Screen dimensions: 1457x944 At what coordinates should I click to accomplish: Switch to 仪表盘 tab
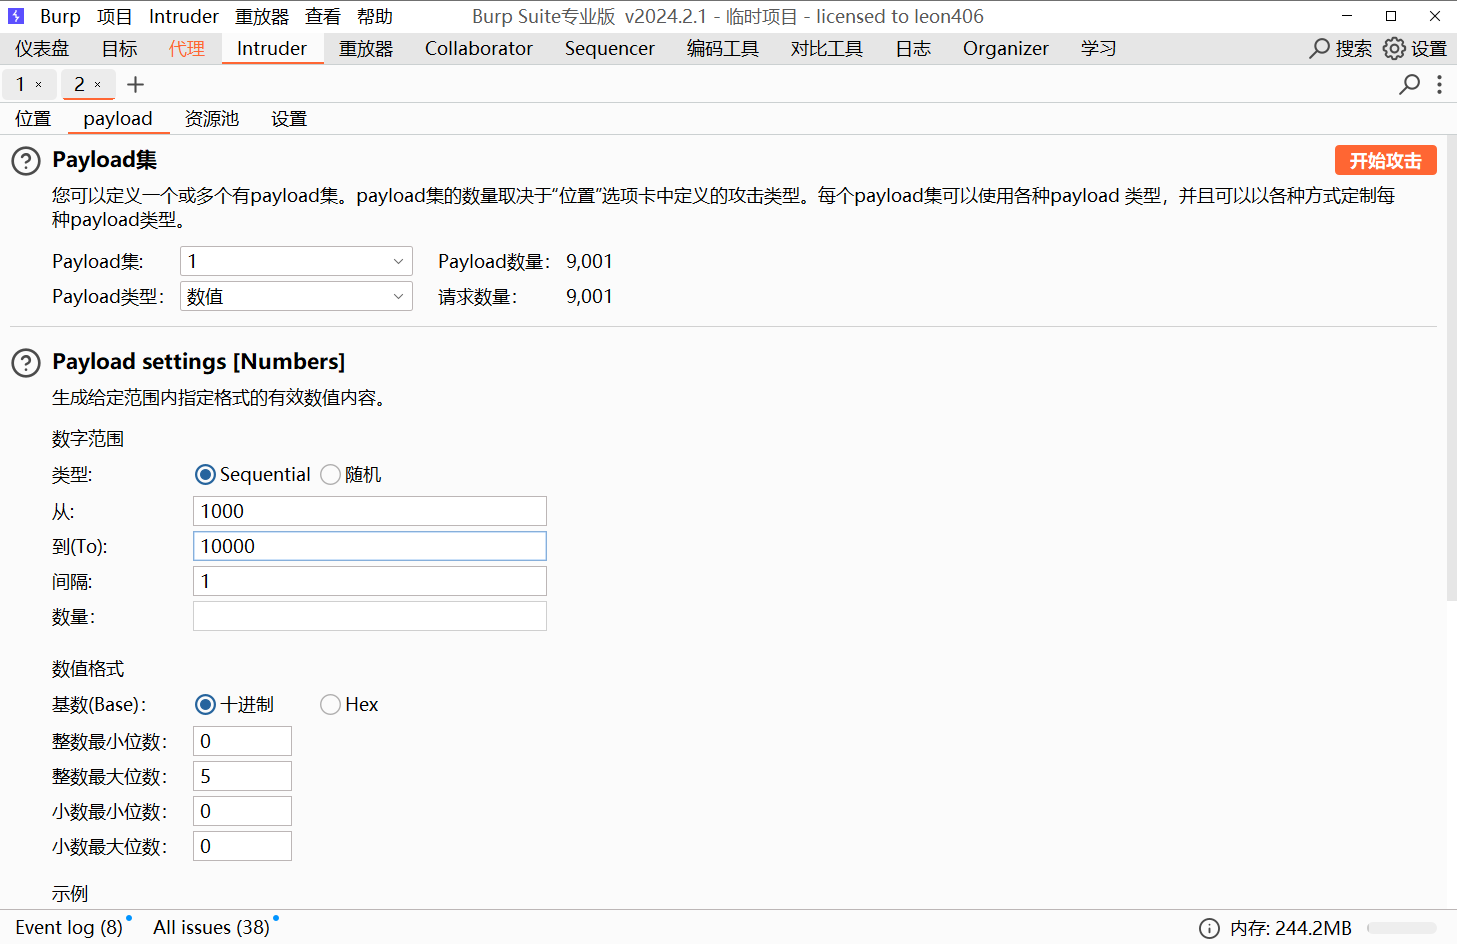[x=42, y=48]
